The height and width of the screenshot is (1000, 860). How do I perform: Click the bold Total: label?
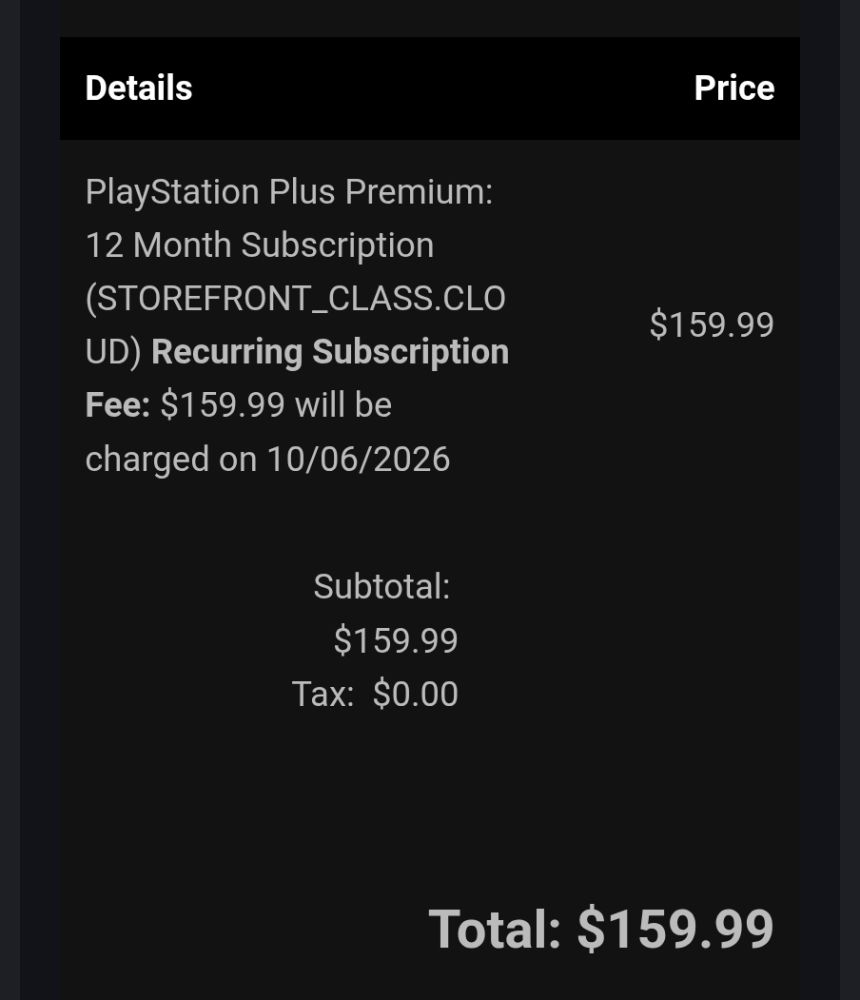(494, 929)
